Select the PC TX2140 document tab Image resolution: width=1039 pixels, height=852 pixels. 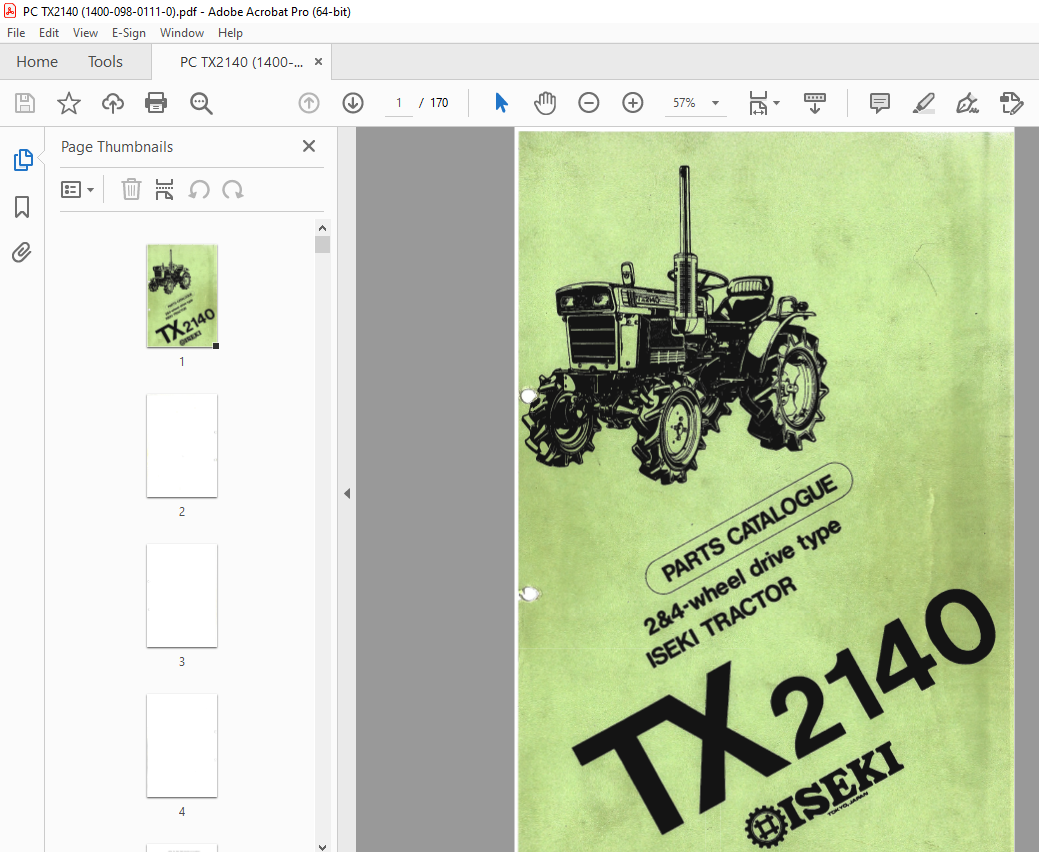click(x=241, y=62)
